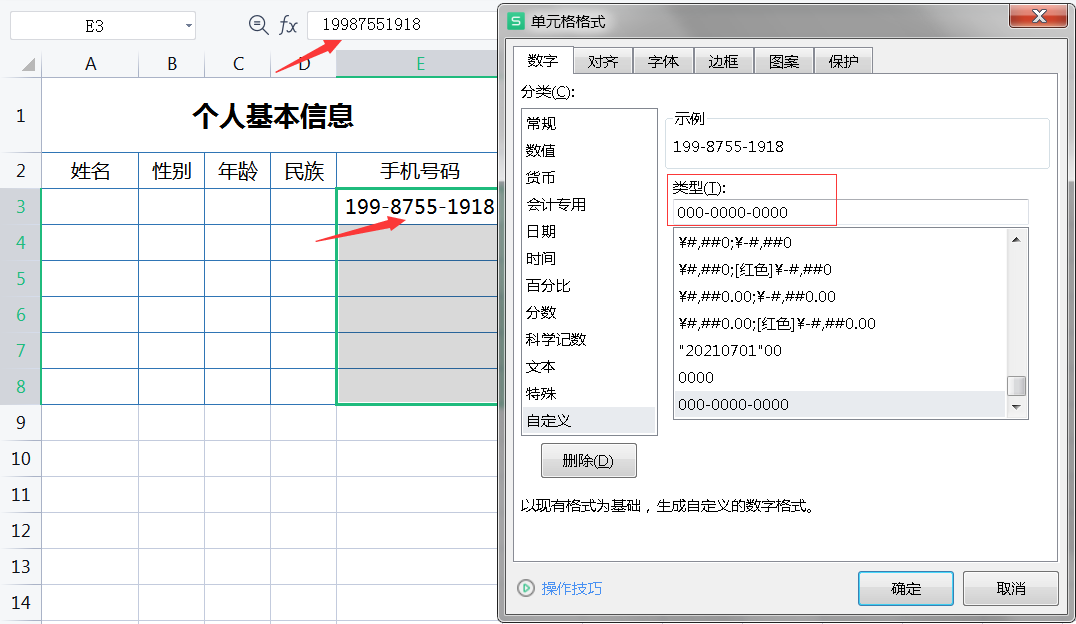Select the 自定义 category
1076x624 pixels.
[589, 421]
